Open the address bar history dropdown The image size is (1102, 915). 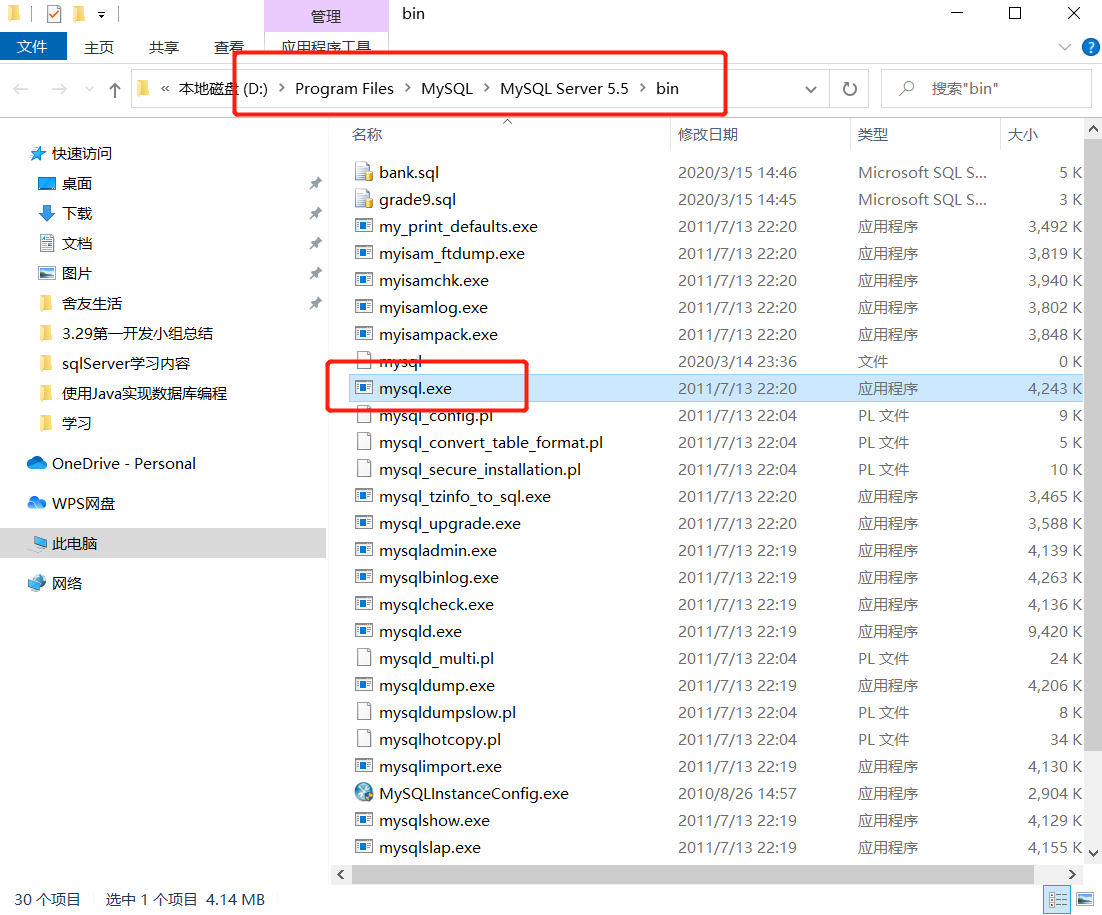click(811, 89)
